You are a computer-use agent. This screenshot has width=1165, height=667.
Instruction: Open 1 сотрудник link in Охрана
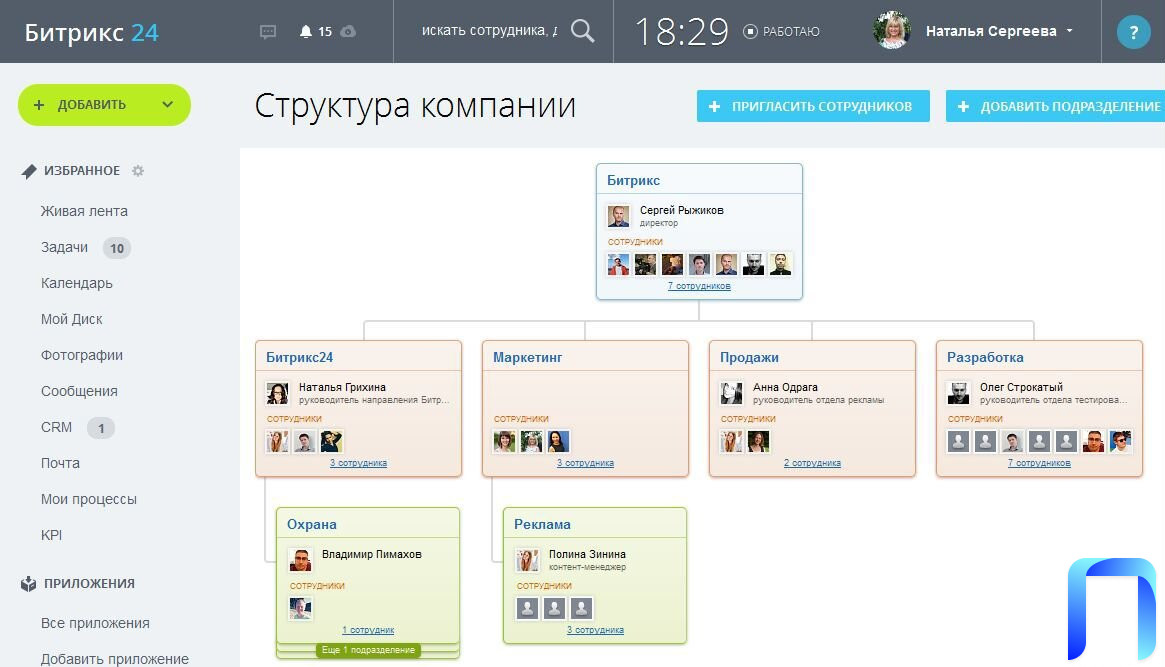(368, 630)
